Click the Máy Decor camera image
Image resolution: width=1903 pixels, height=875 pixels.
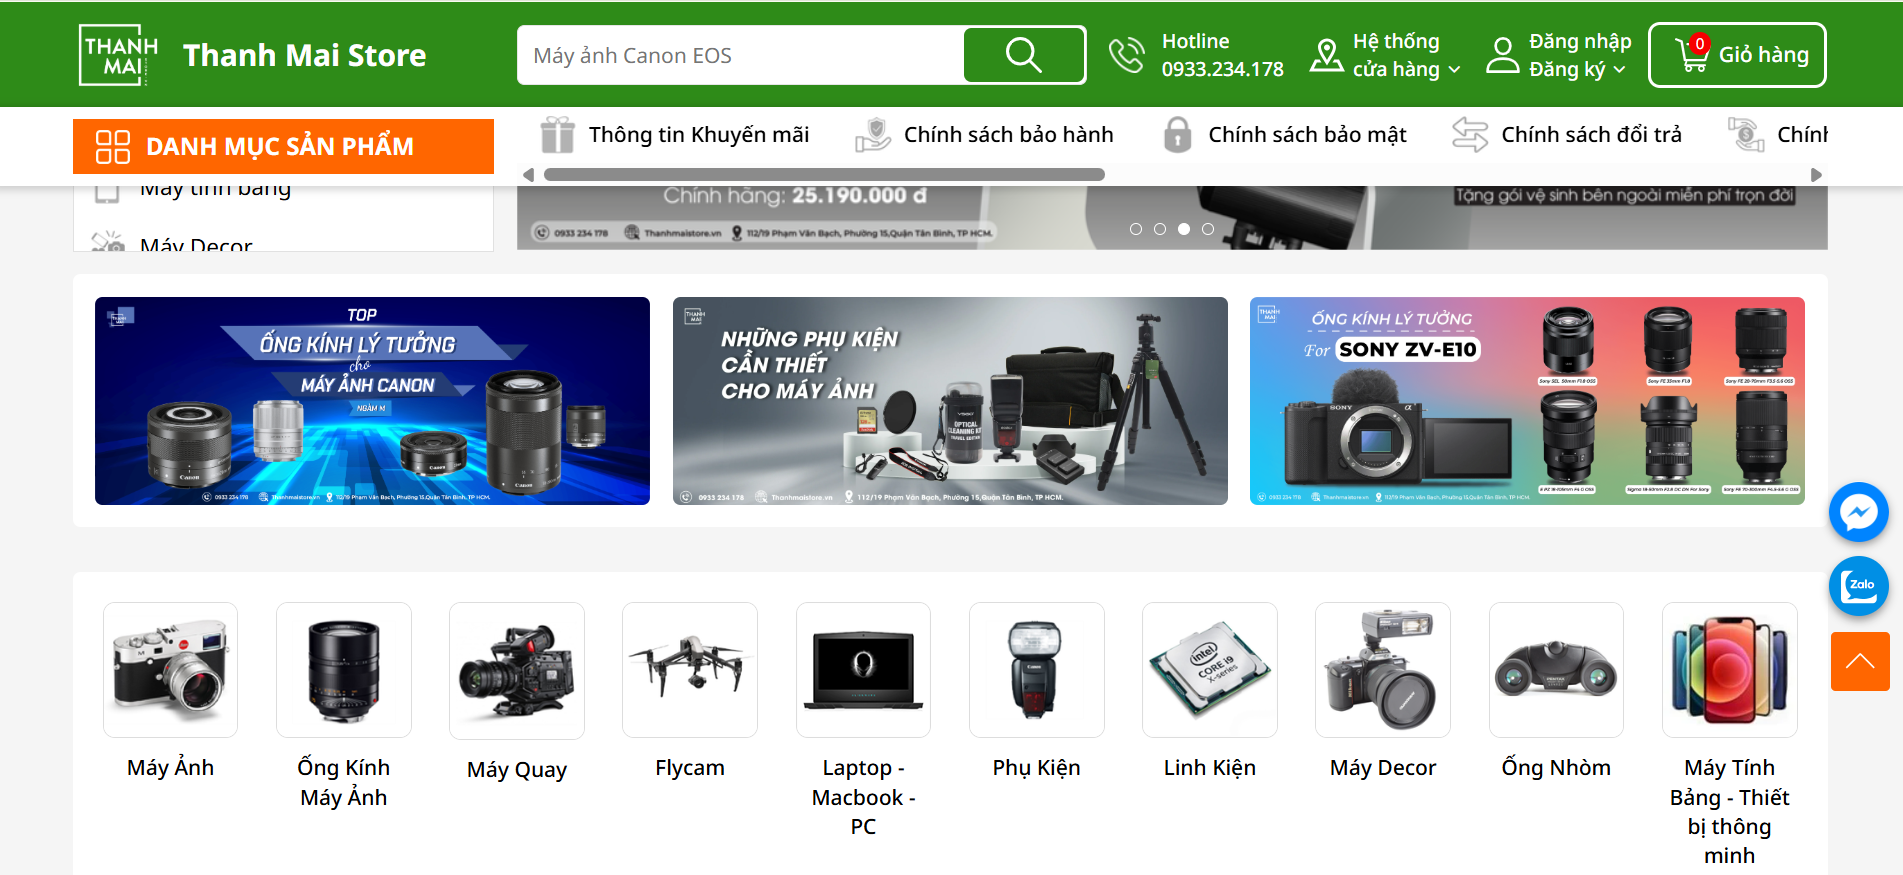click(x=1383, y=670)
